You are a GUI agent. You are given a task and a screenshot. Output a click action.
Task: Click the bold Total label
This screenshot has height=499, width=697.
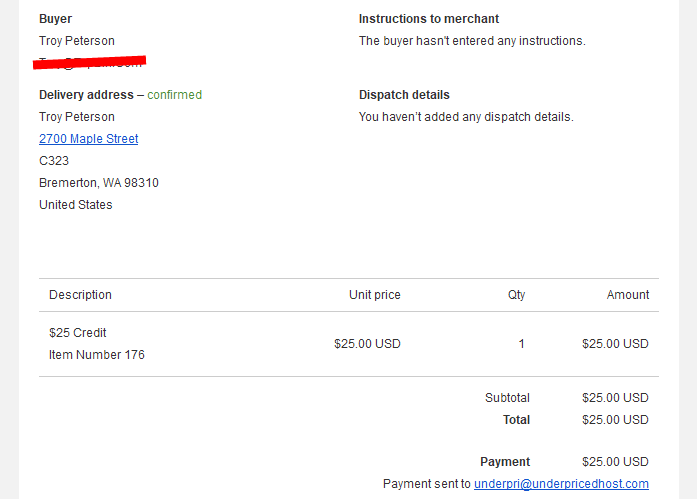[517, 419]
